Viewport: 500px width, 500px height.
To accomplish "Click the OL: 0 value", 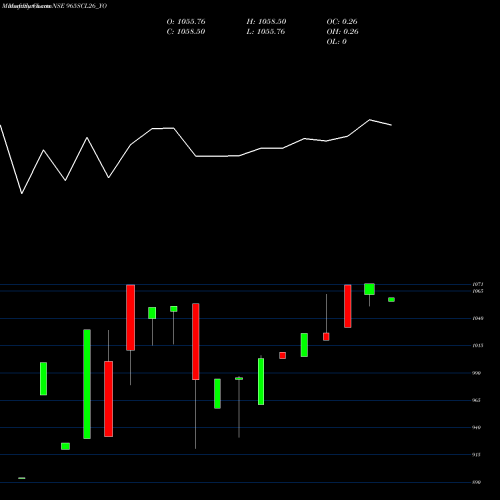I will [337, 42].
